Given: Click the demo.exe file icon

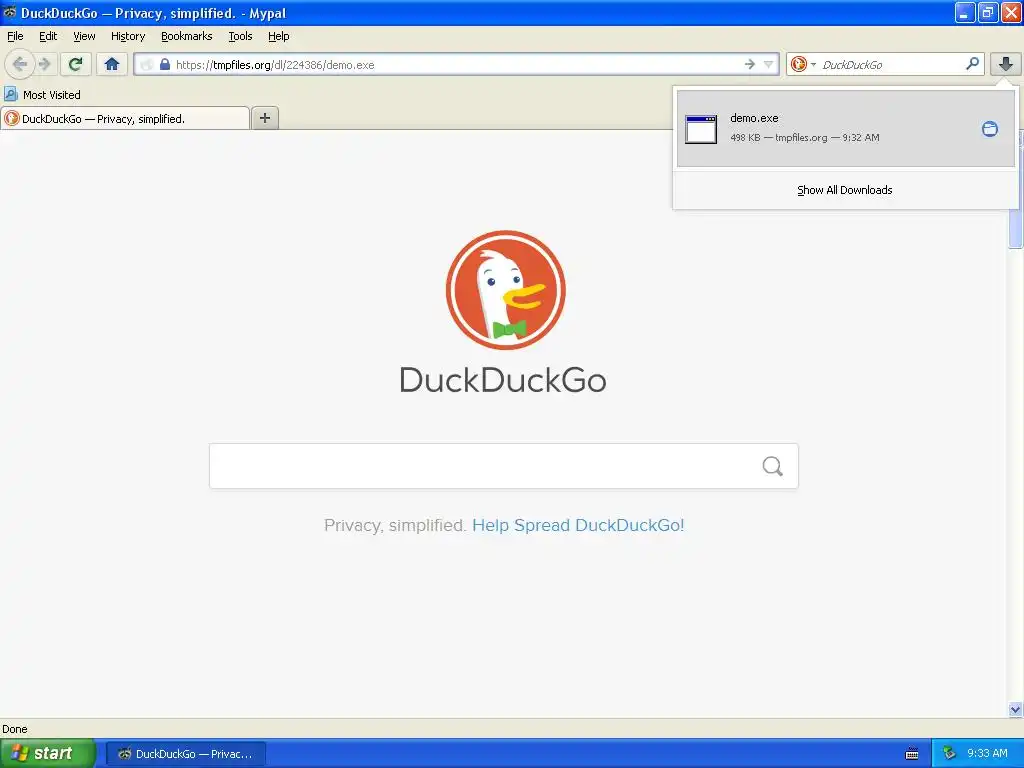Looking at the screenshot, I should point(701,129).
